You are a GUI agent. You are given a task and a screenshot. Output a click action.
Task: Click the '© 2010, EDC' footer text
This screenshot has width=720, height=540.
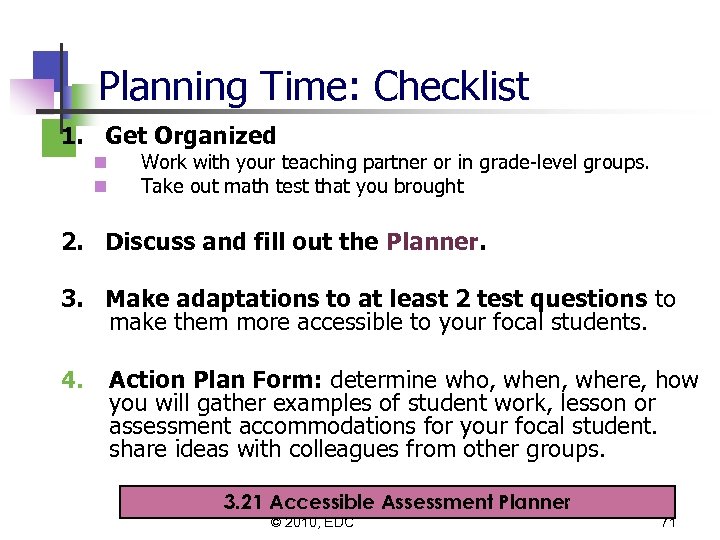pyautogui.click(x=312, y=522)
